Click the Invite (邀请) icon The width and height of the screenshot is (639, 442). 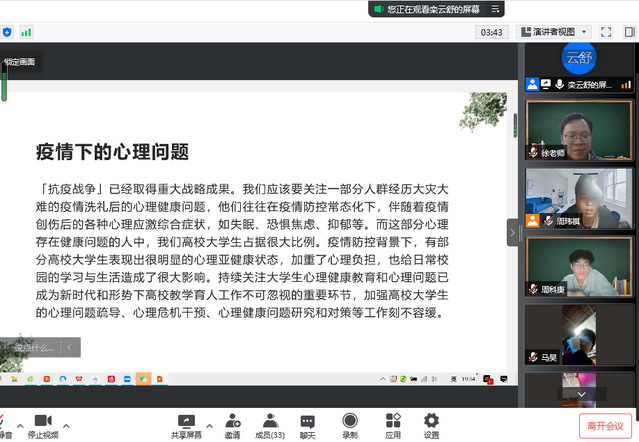(x=232, y=424)
